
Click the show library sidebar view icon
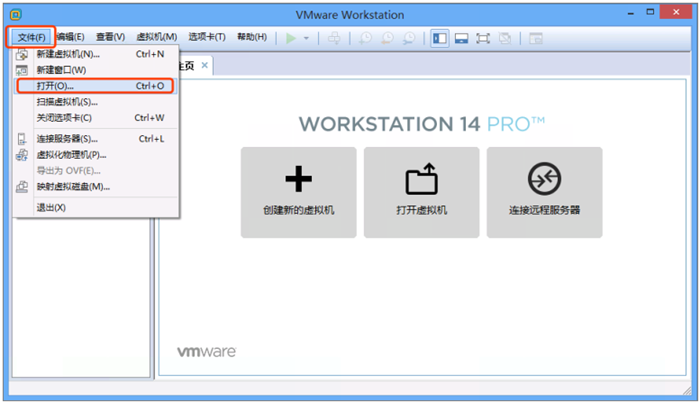click(x=439, y=38)
